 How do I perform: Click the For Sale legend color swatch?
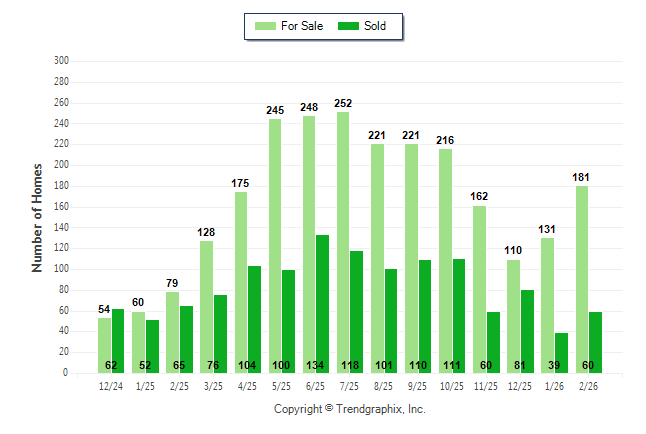click(266, 26)
